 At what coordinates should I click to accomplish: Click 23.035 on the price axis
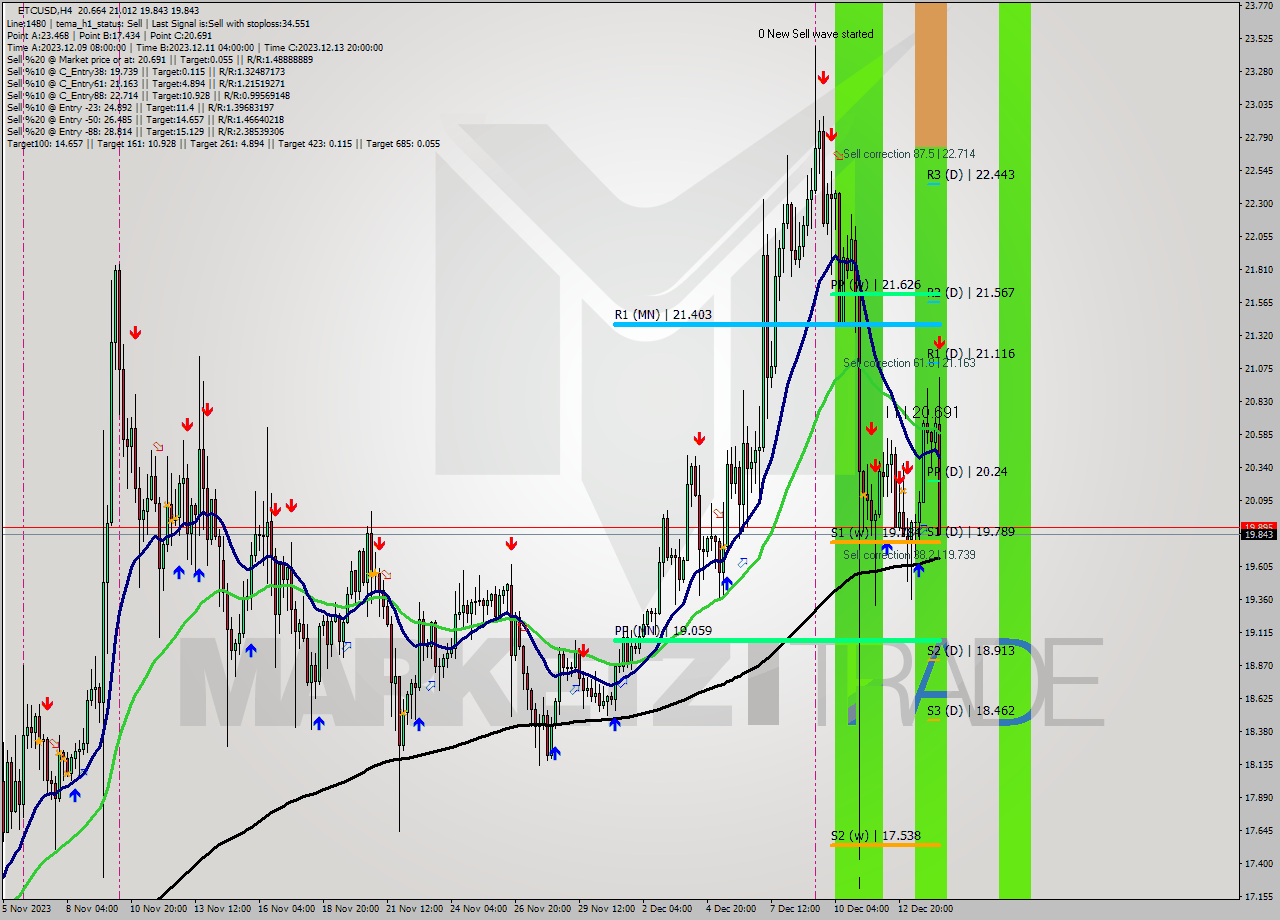(x=1258, y=105)
